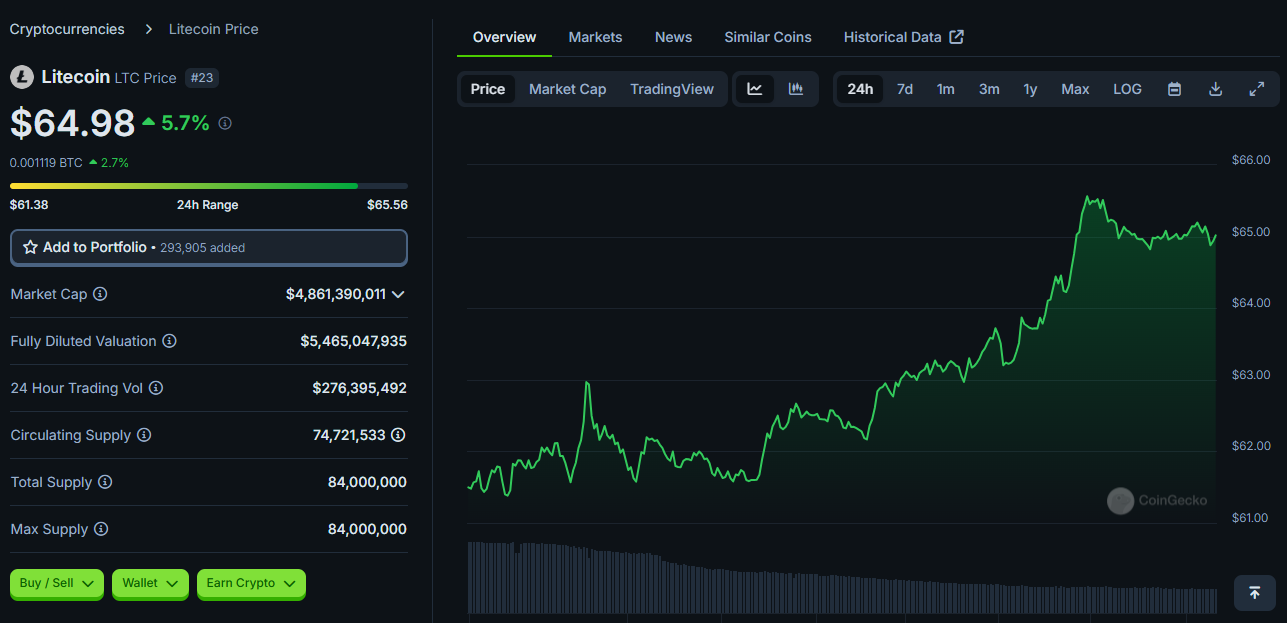Click external link icon beside Historical Data
This screenshot has width=1287, height=623.
(x=956, y=37)
